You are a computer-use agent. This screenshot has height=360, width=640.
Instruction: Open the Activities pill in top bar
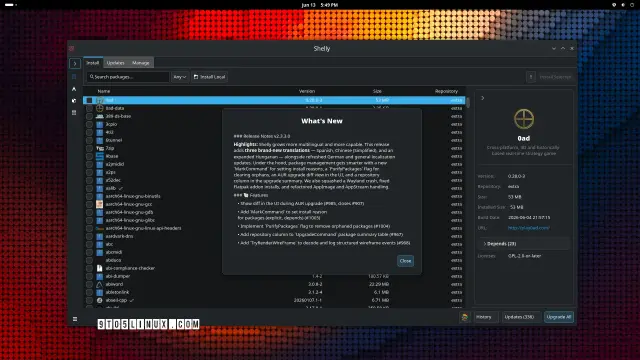pyautogui.click(x=9, y=5)
